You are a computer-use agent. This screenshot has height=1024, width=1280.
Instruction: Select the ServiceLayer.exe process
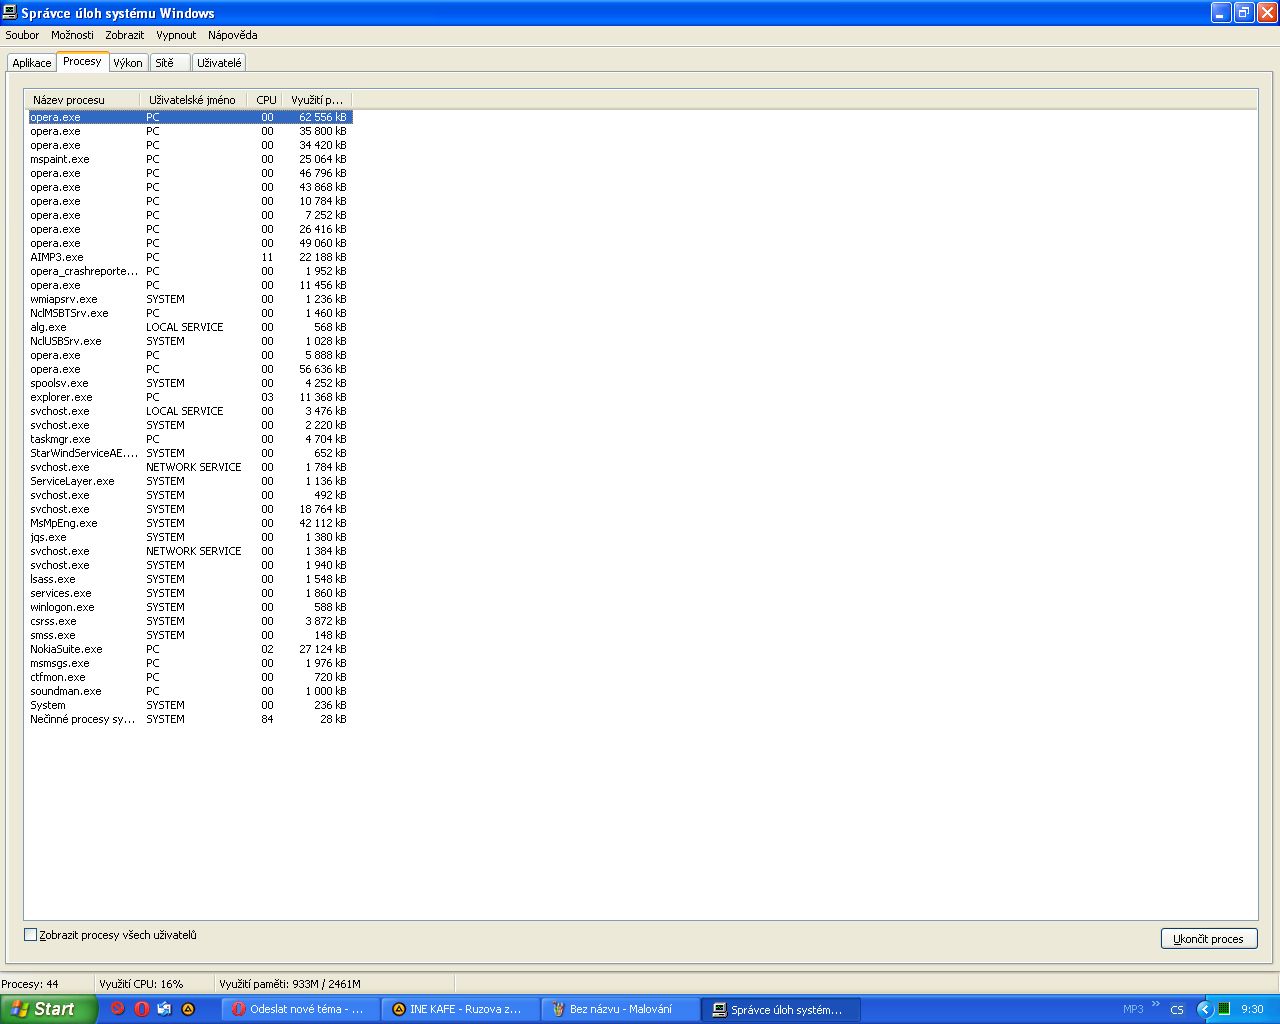pos(190,481)
